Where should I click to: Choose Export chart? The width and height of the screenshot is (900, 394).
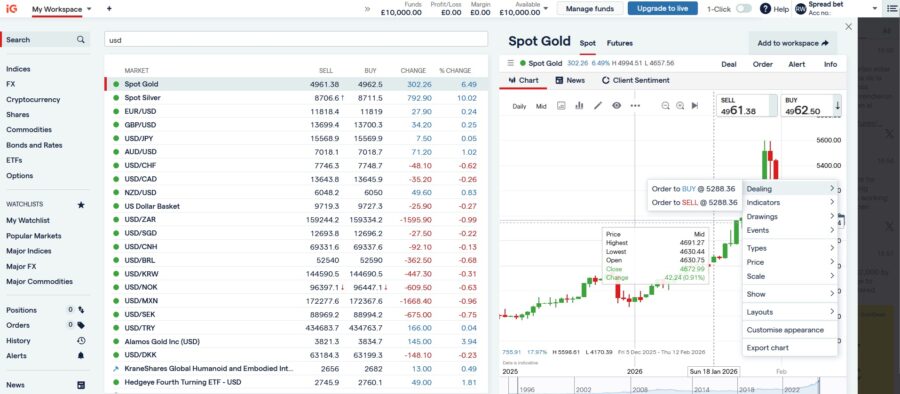tap(790, 347)
